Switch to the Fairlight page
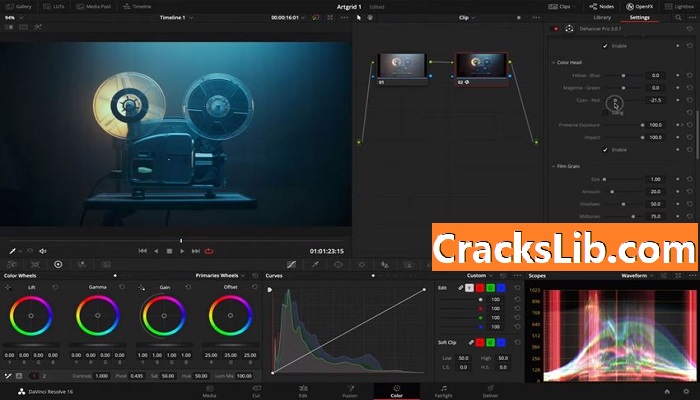Screen dimensions: 700x400 coord(443,392)
